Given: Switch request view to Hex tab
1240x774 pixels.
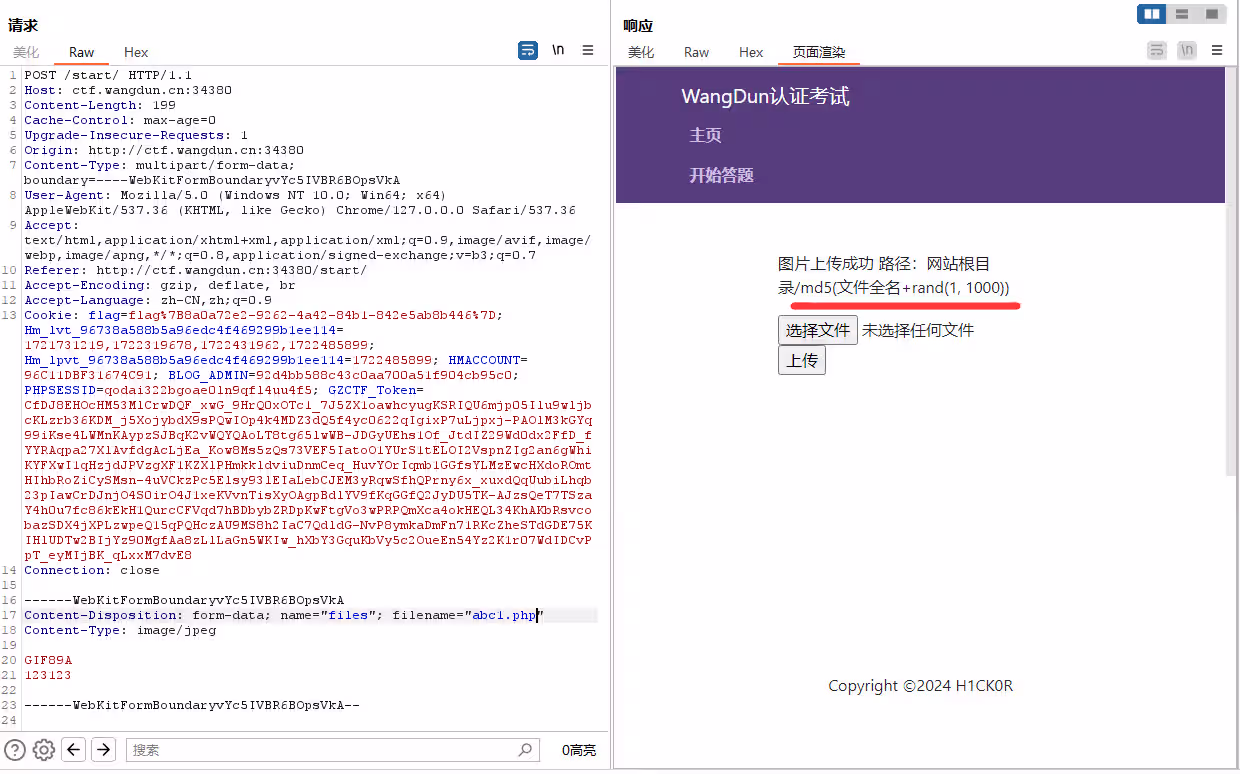Looking at the screenshot, I should pyautogui.click(x=136, y=52).
